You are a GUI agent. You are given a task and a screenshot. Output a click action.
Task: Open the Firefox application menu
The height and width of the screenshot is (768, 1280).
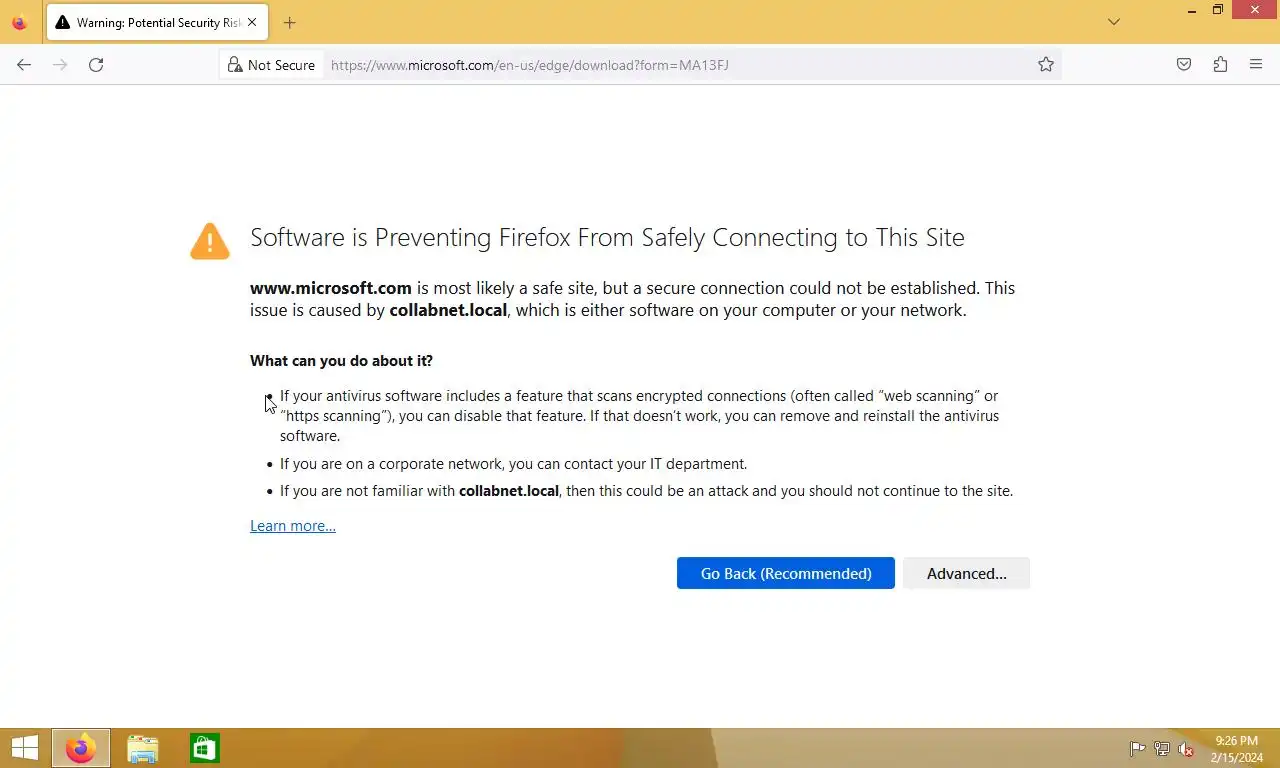(x=1256, y=65)
